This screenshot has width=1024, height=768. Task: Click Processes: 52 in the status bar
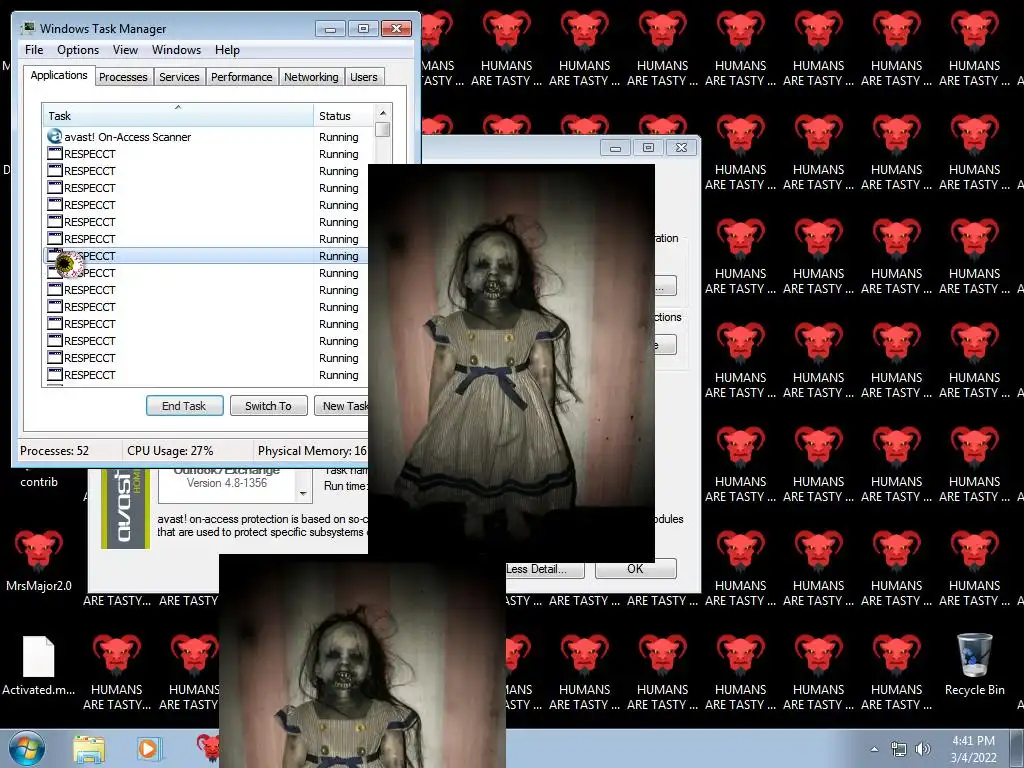54,451
